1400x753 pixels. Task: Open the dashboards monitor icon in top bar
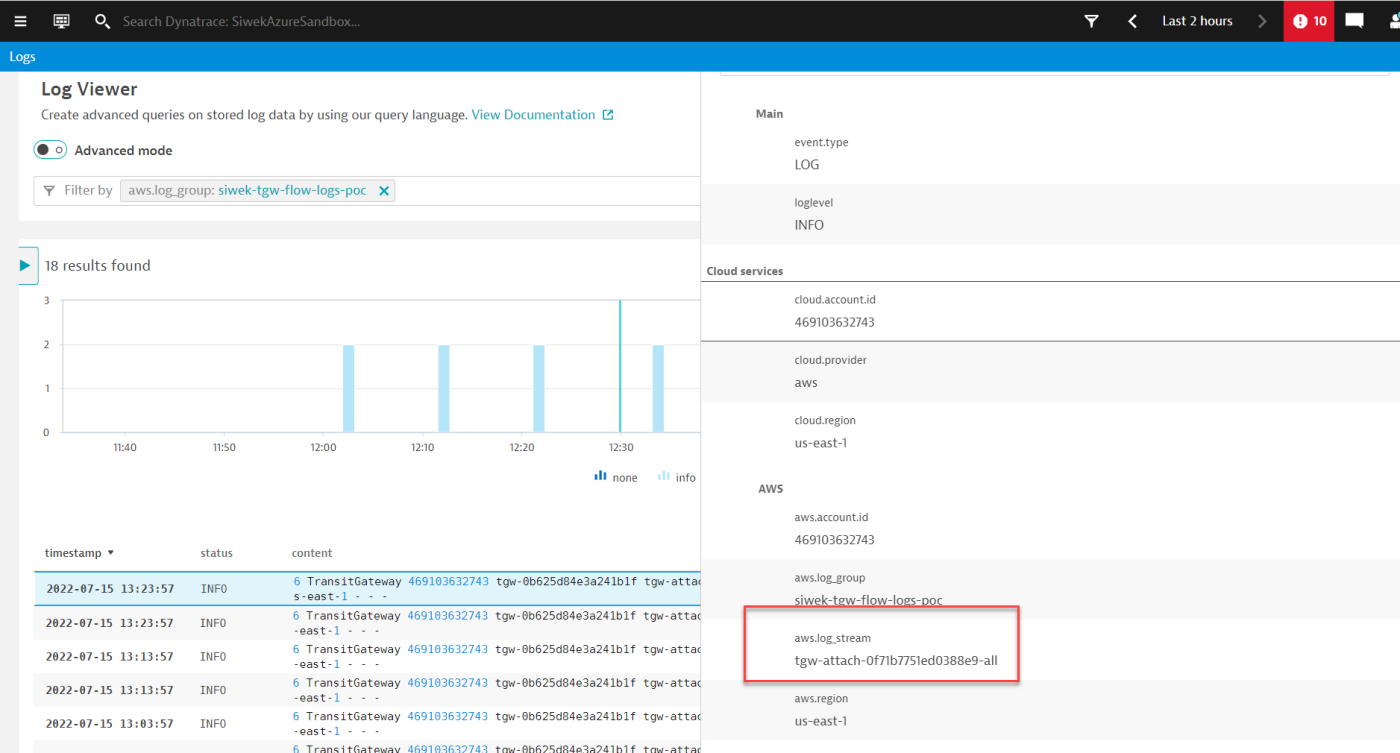tap(61, 20)
